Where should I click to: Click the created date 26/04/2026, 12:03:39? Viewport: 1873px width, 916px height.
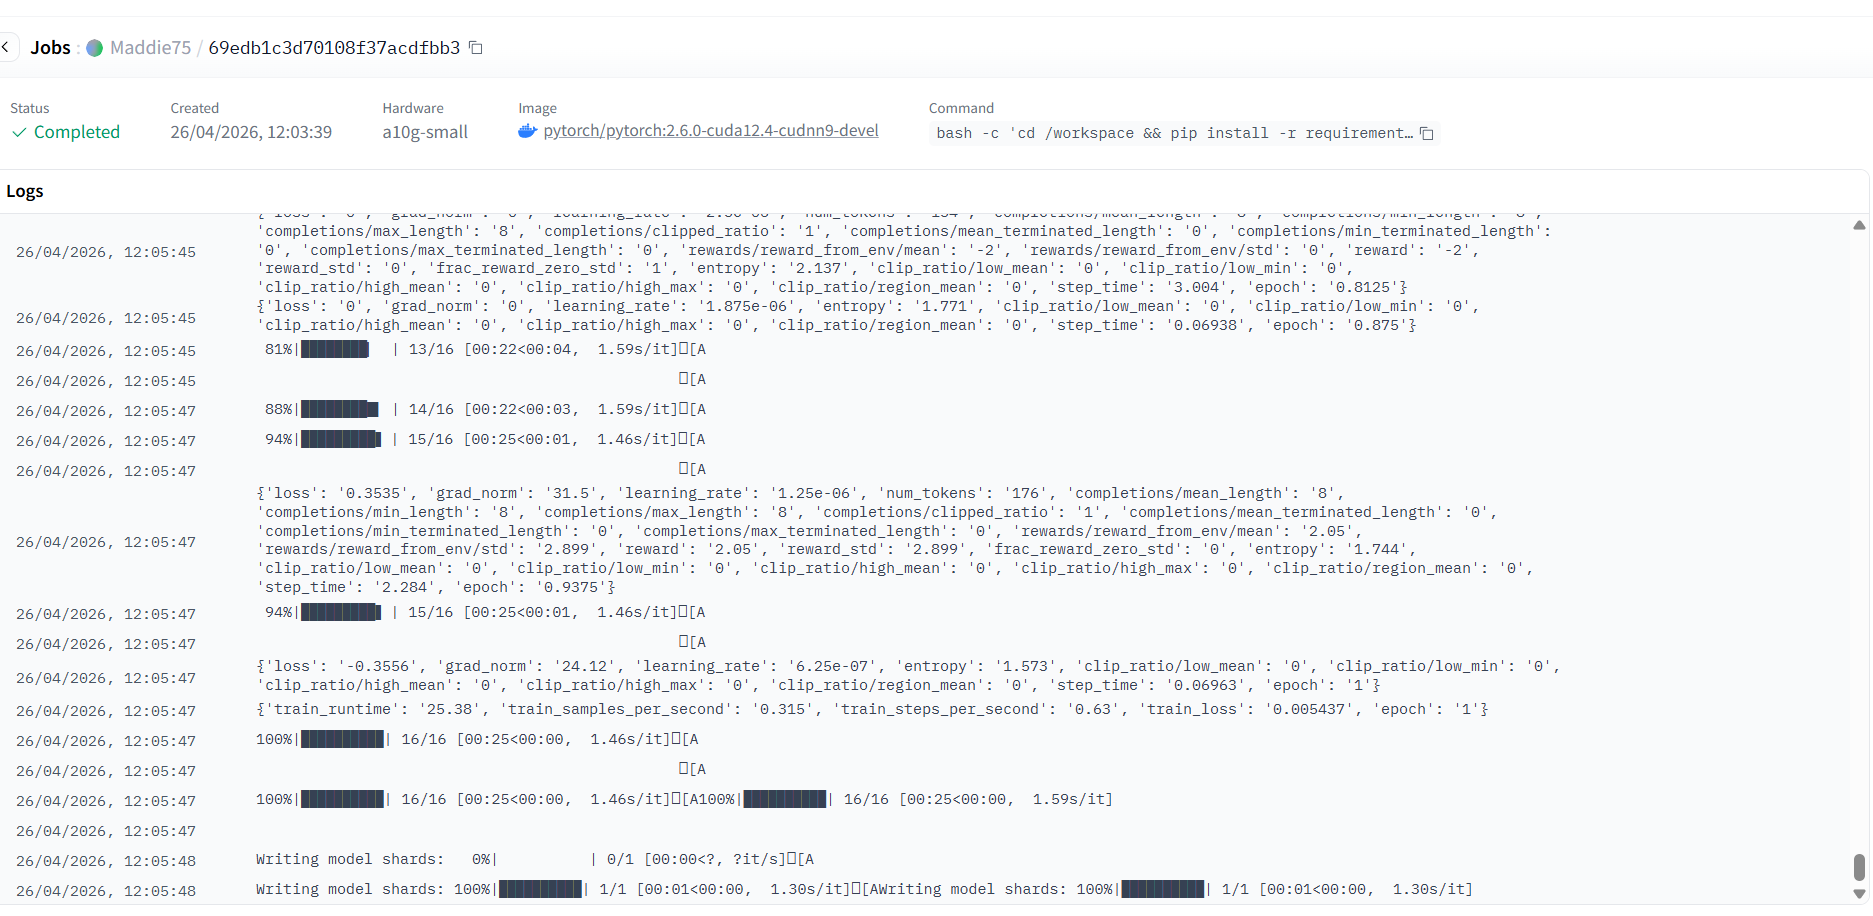point(251,132)
